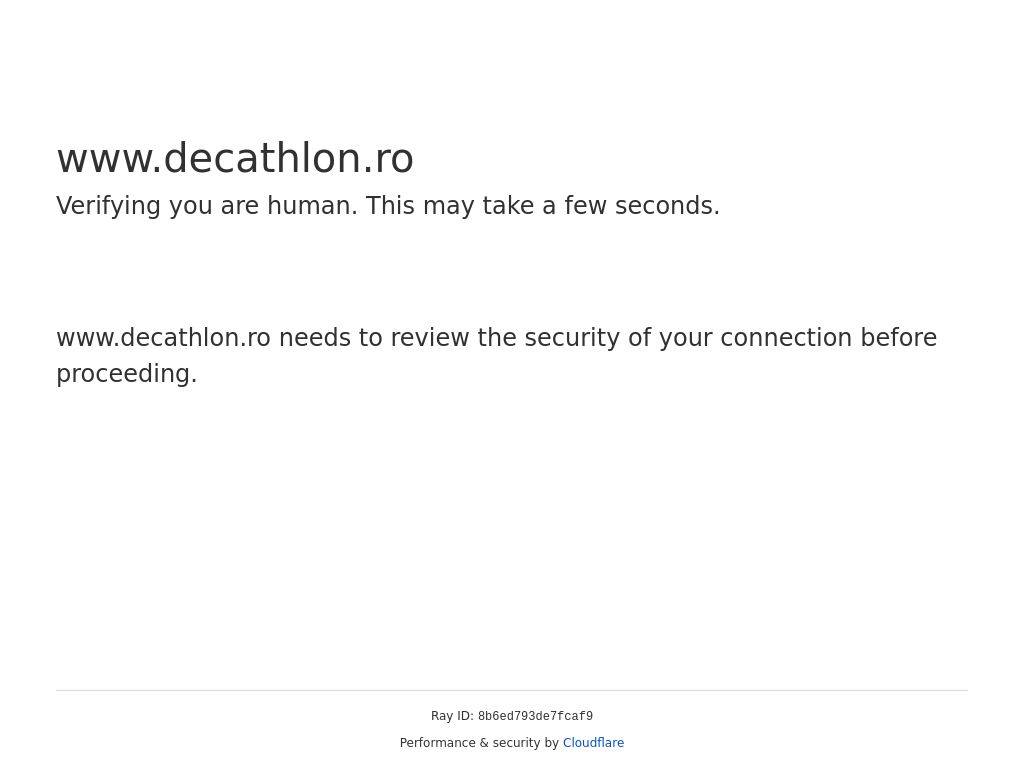Click the Ray ID value 8b6ed793de7fcaf9
This screenshot has width=1024, height=768.
[535, 717]
